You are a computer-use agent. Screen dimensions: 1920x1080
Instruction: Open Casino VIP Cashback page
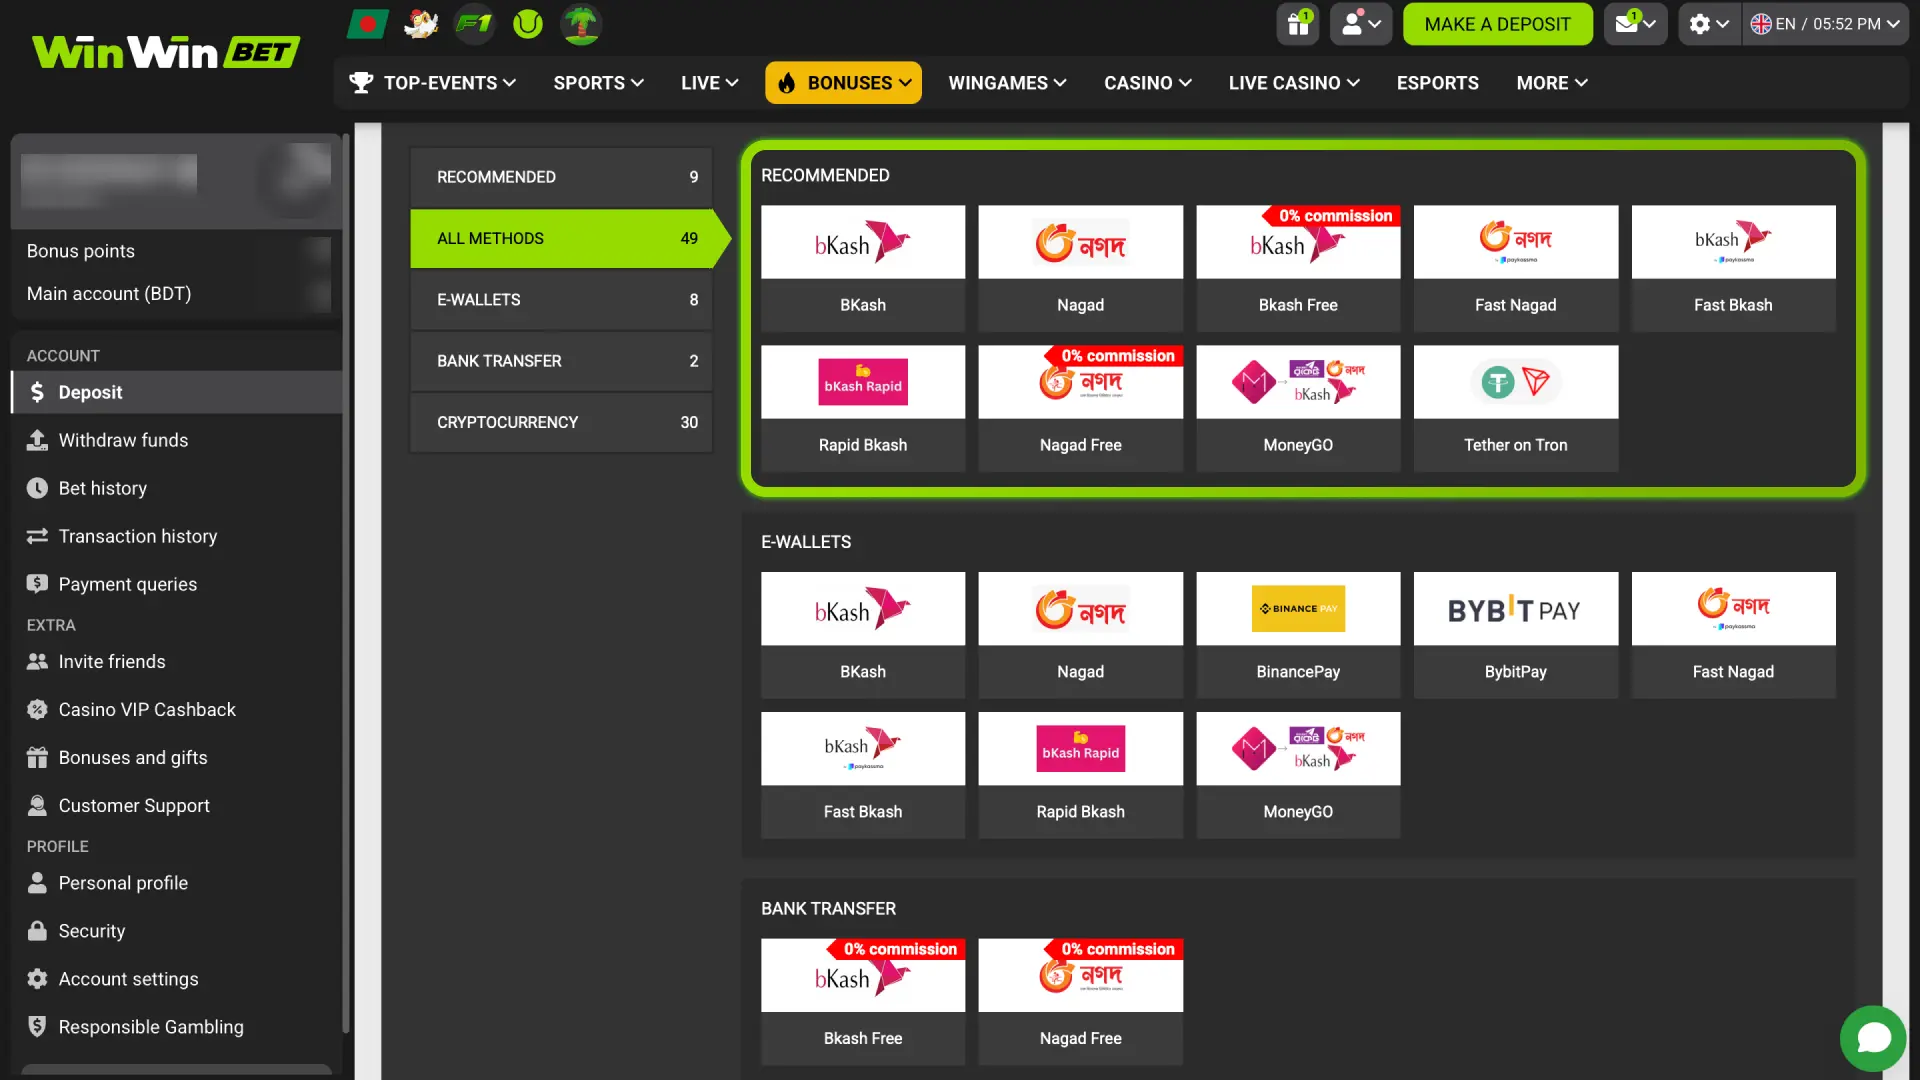point(176,709)
